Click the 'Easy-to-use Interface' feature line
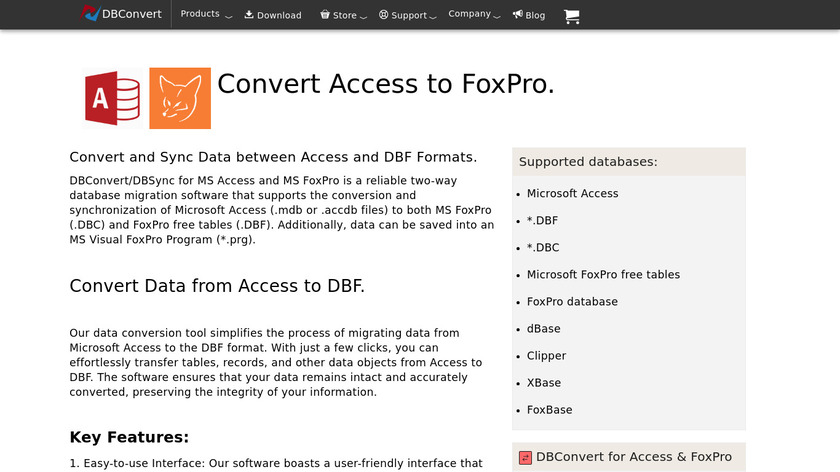The height and width of the screenshot is (472, 840). click(276, 463)
